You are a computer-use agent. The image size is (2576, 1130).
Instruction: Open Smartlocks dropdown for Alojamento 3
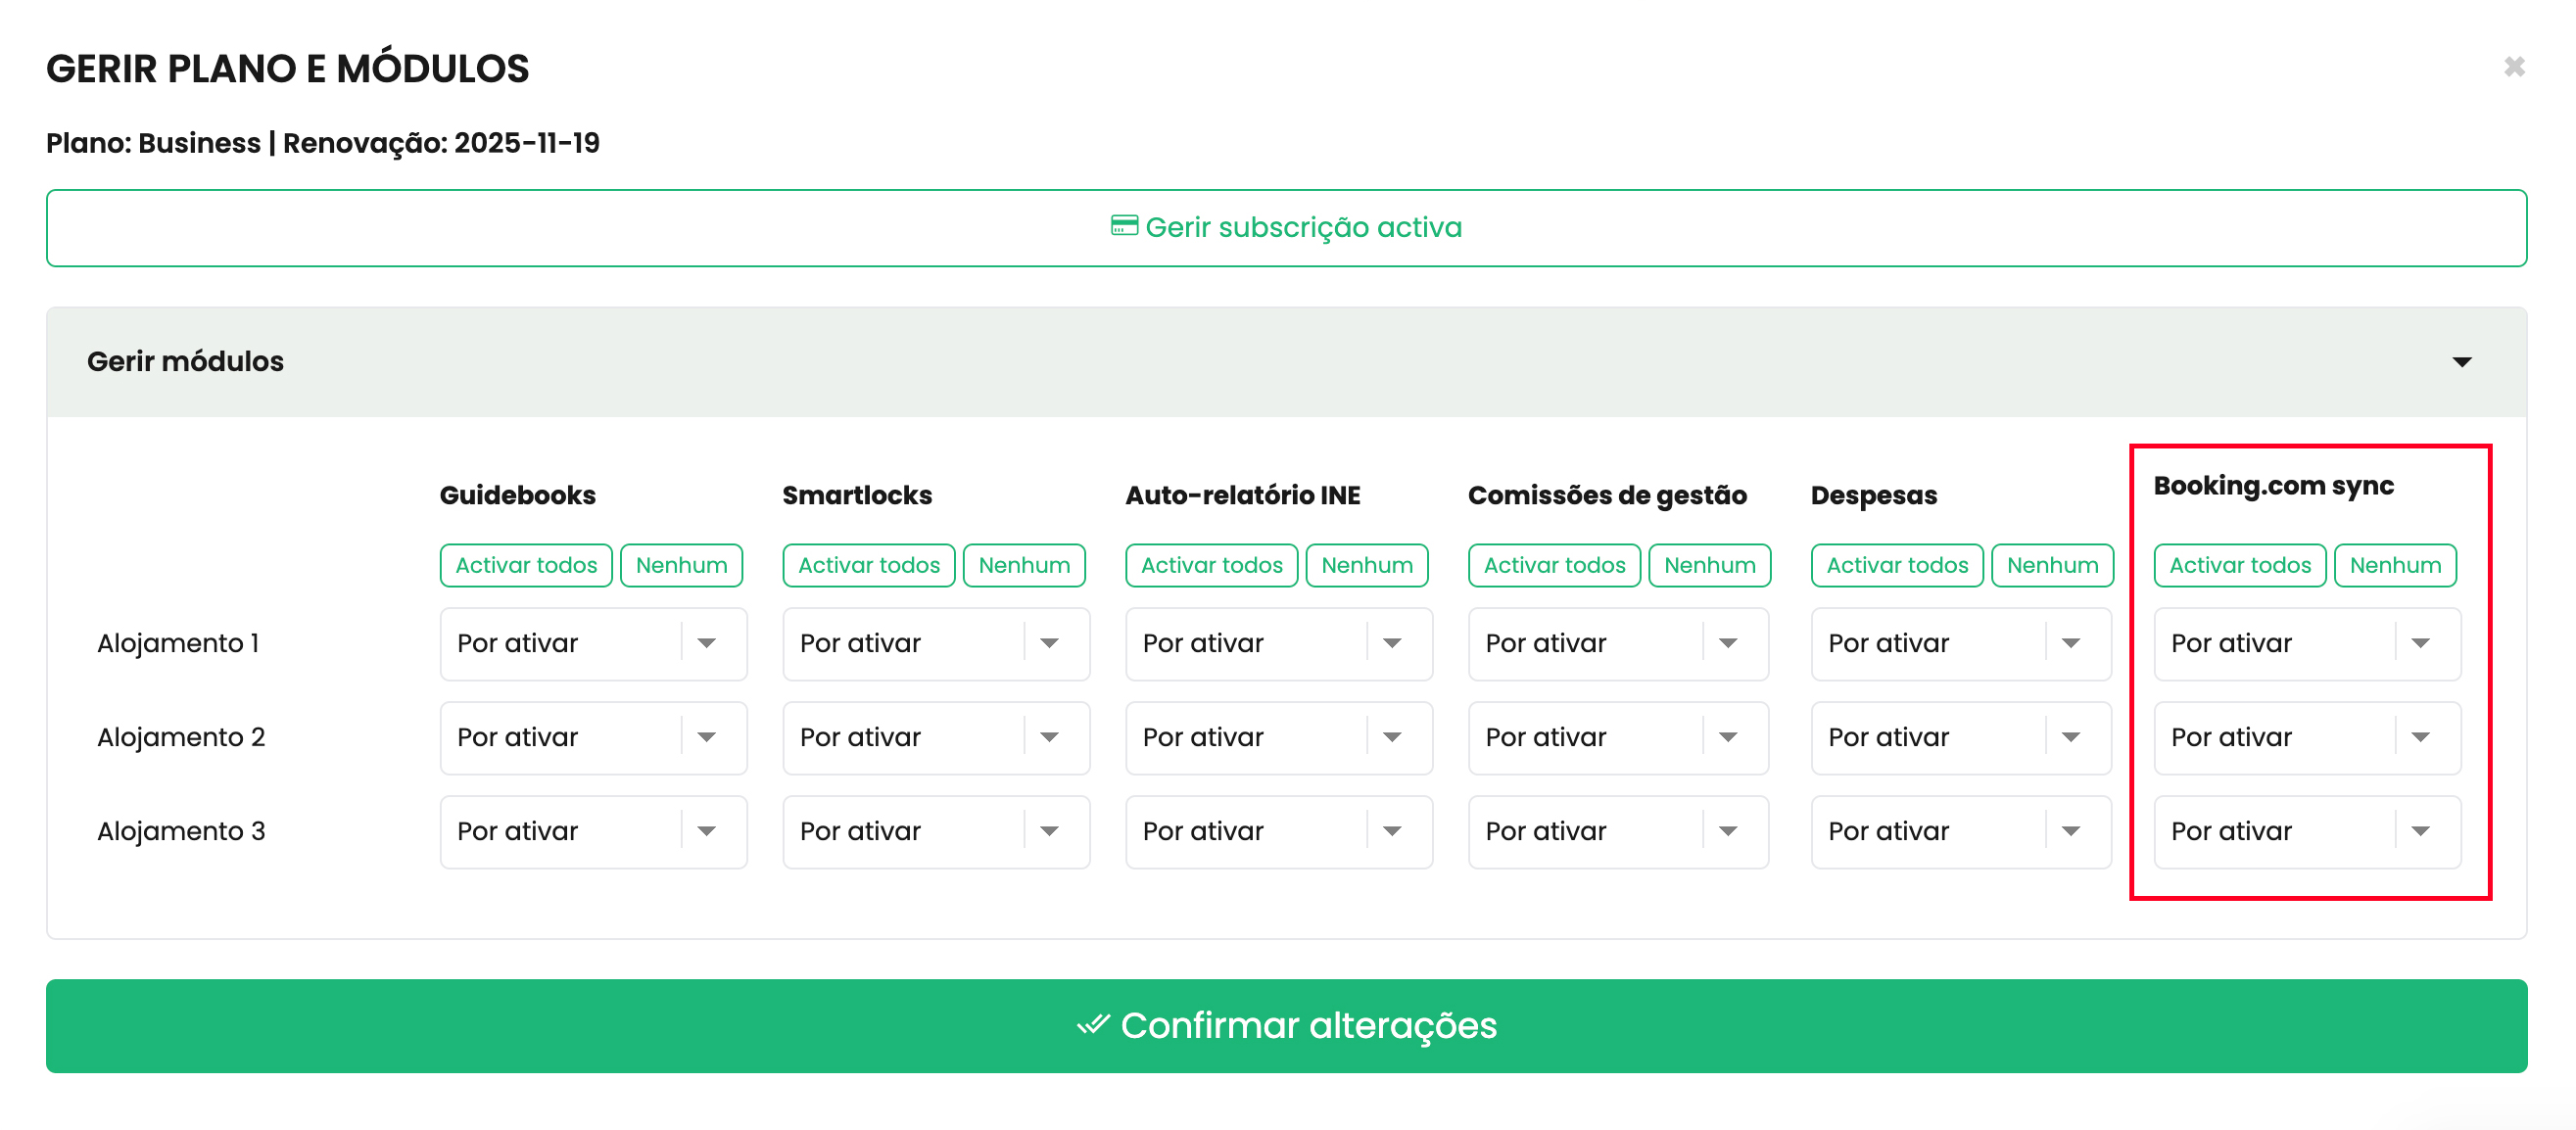point(937,832)
